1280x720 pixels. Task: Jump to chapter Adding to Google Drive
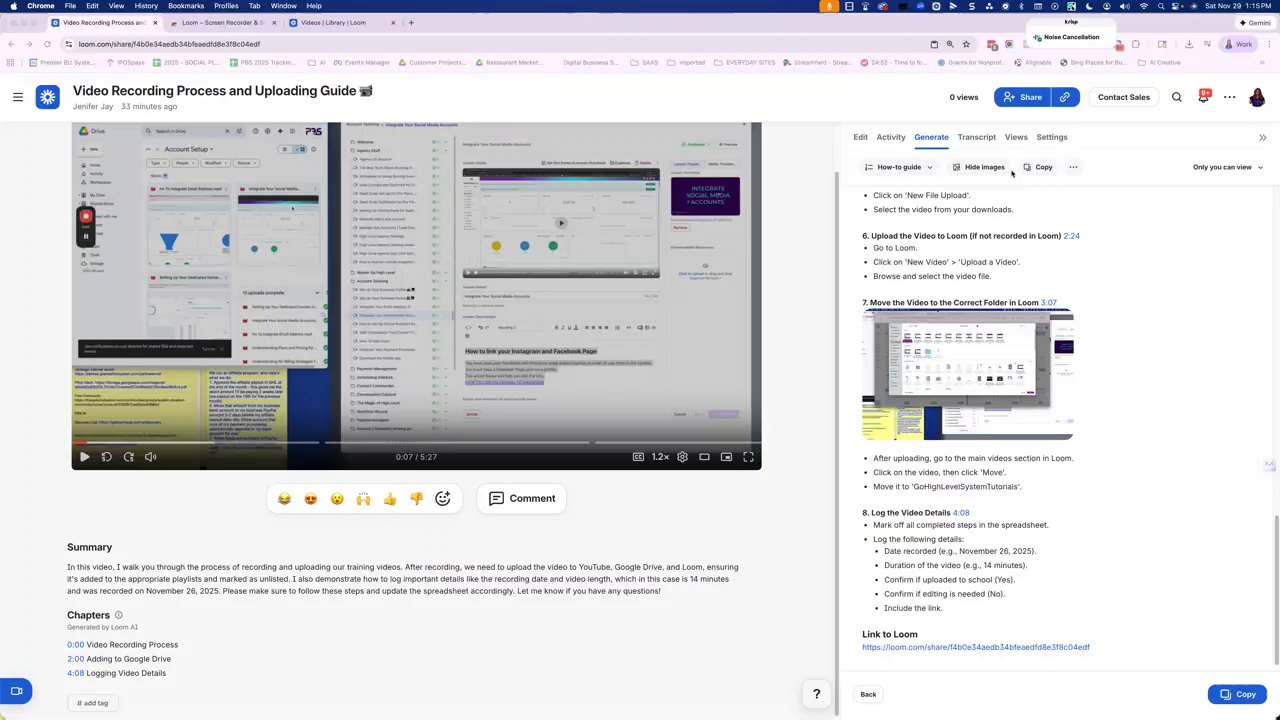[x=119, y=659]
